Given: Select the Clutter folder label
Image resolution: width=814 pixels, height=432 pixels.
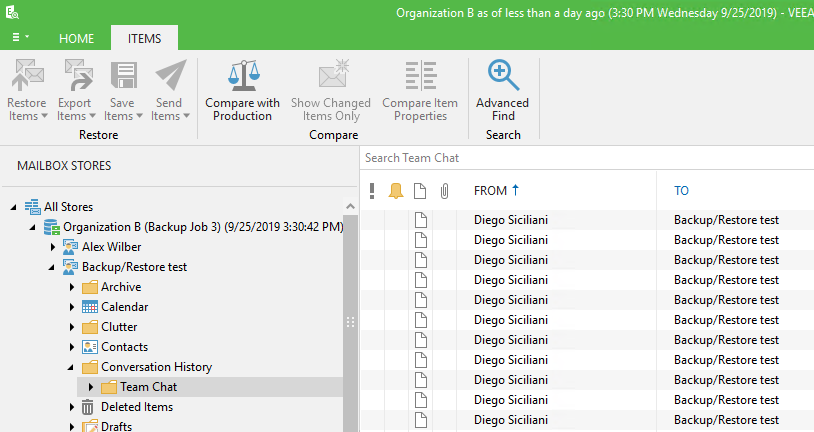Looking at the screenshot, I should 119,327.
